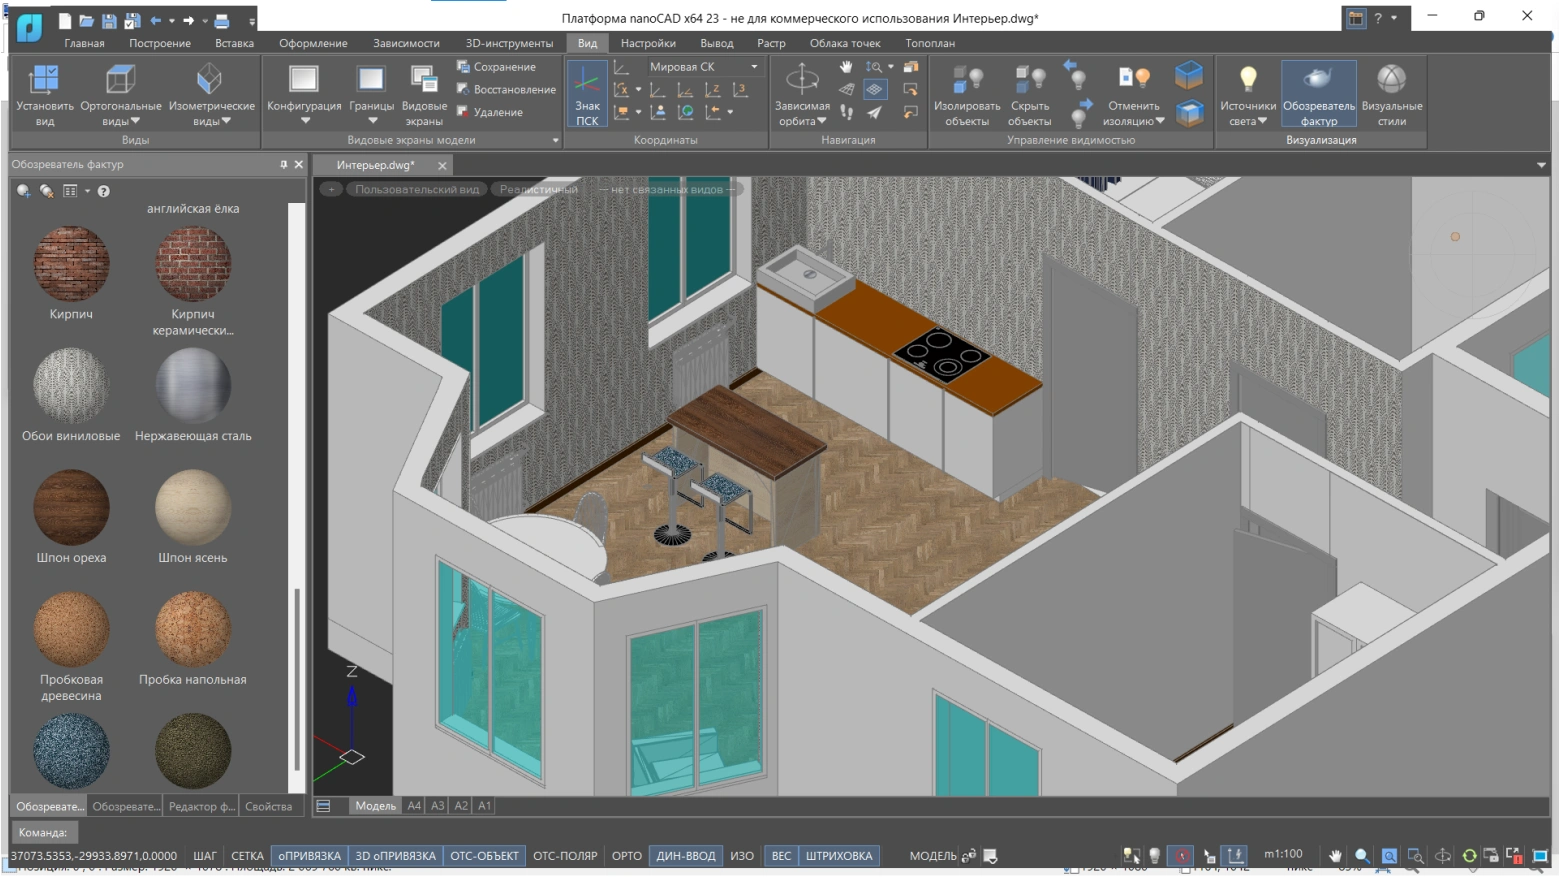Screen dimensions: 1560x877
Task: Open the Light Sources (Источники света) tool
Action: click(1247, 80)
